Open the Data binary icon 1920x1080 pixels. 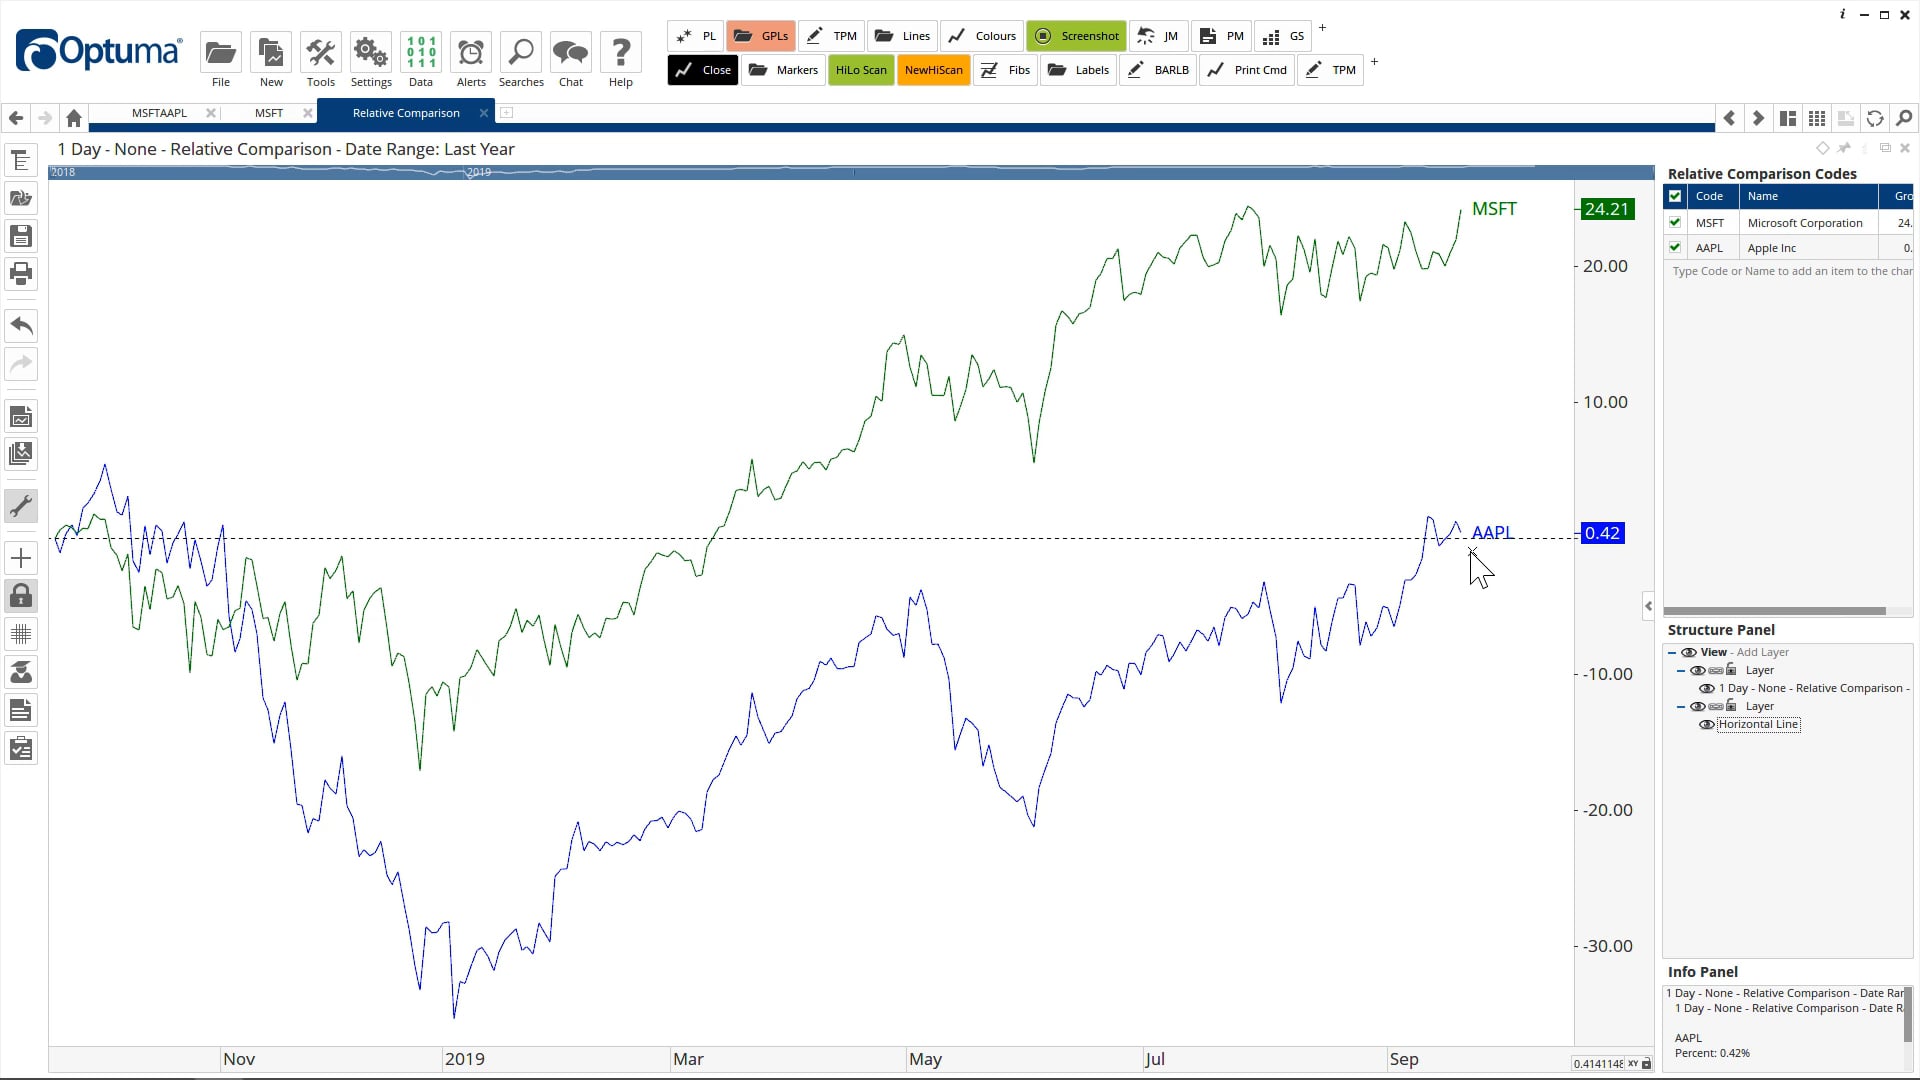(x=420, y=52)
